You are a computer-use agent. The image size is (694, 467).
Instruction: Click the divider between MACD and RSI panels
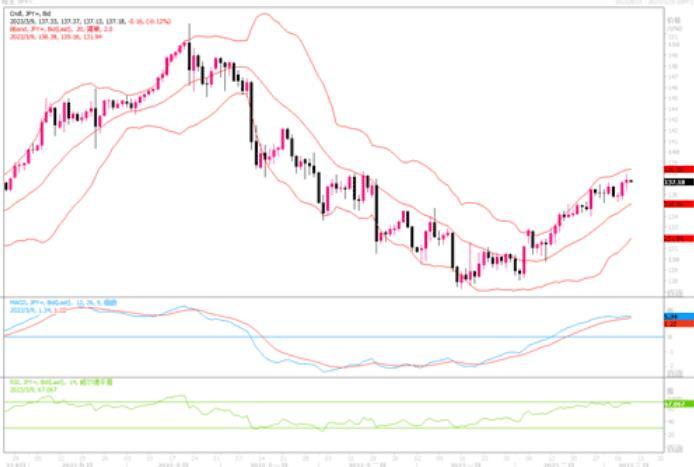[330, 377]
